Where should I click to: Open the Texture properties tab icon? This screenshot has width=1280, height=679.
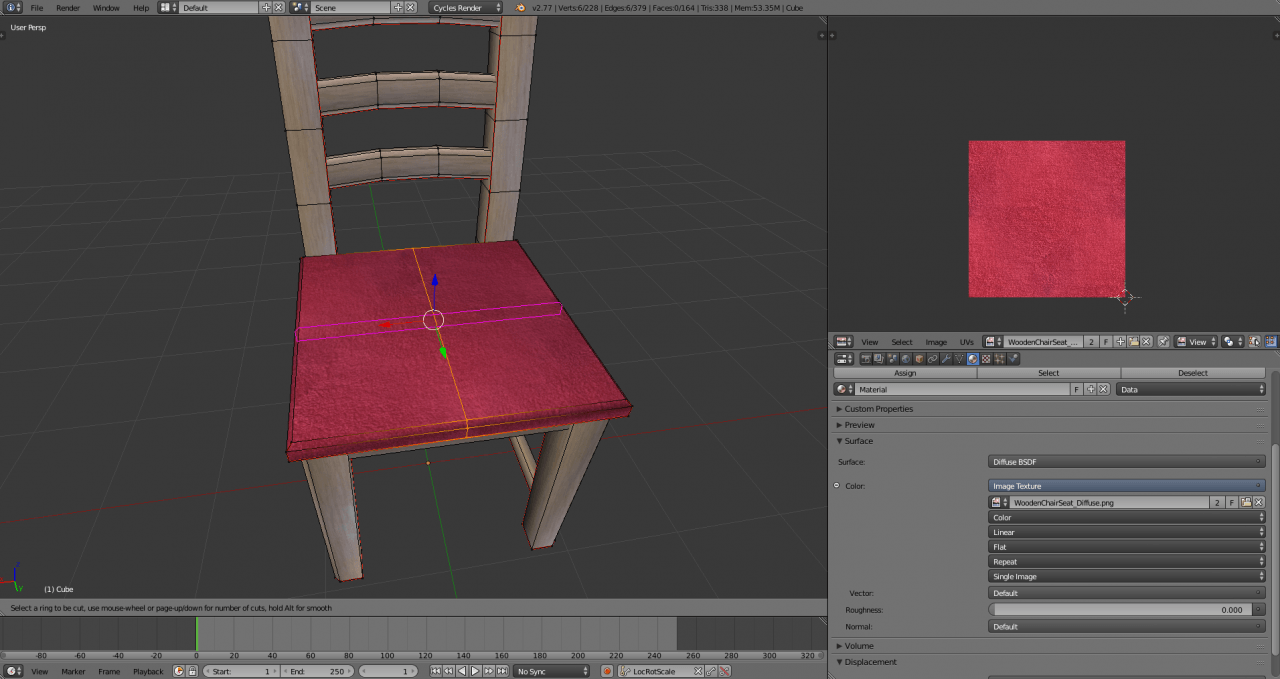click(986, 358)
